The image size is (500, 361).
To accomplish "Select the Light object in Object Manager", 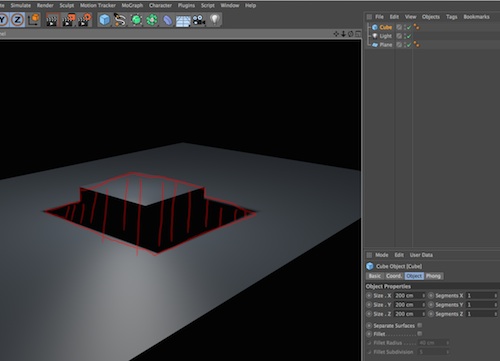I will pyautogui.click(x=386, y=36).
